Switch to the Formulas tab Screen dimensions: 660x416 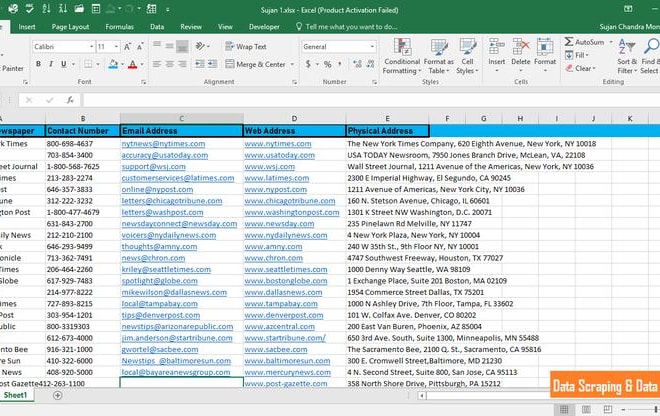pyautogui.click(x=120, y=27)
